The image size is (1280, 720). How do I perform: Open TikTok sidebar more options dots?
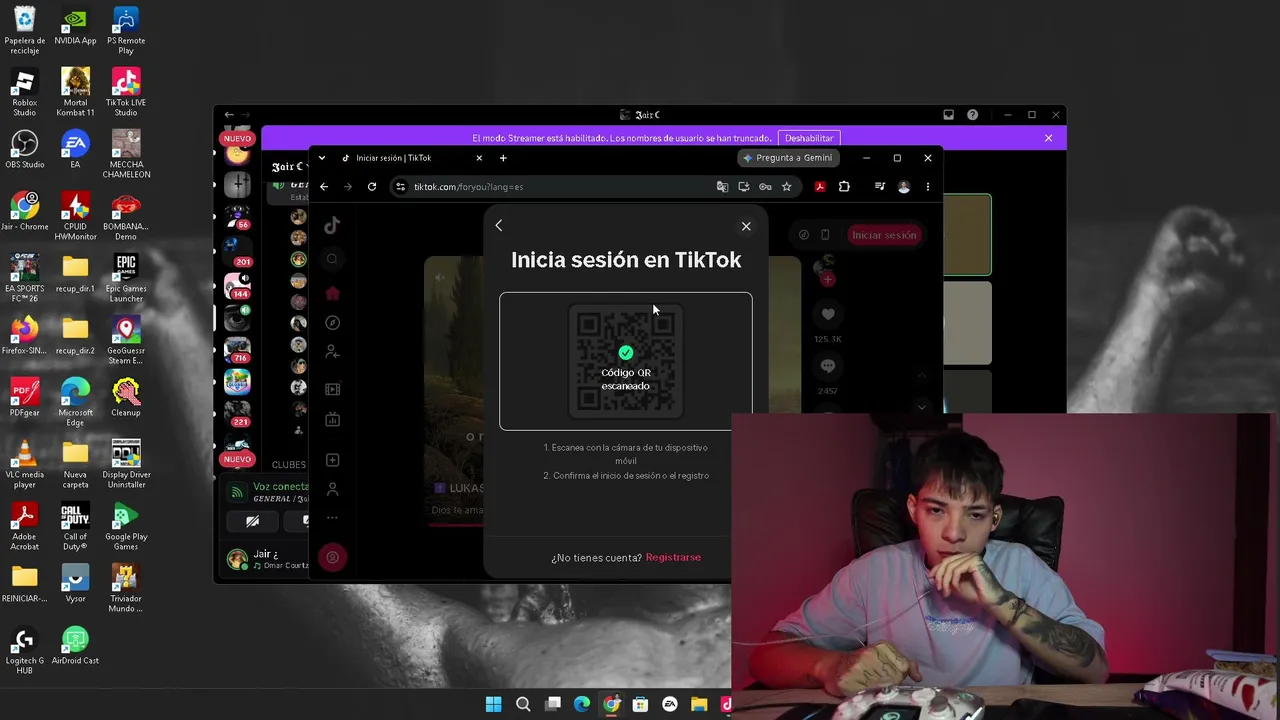point(332,518)
